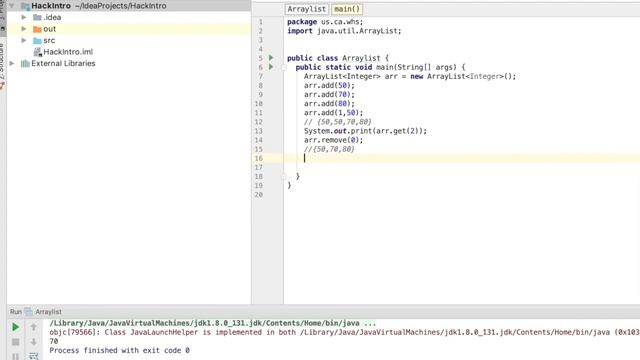Click the Arraylist run configuration icon

pos(29,311)
